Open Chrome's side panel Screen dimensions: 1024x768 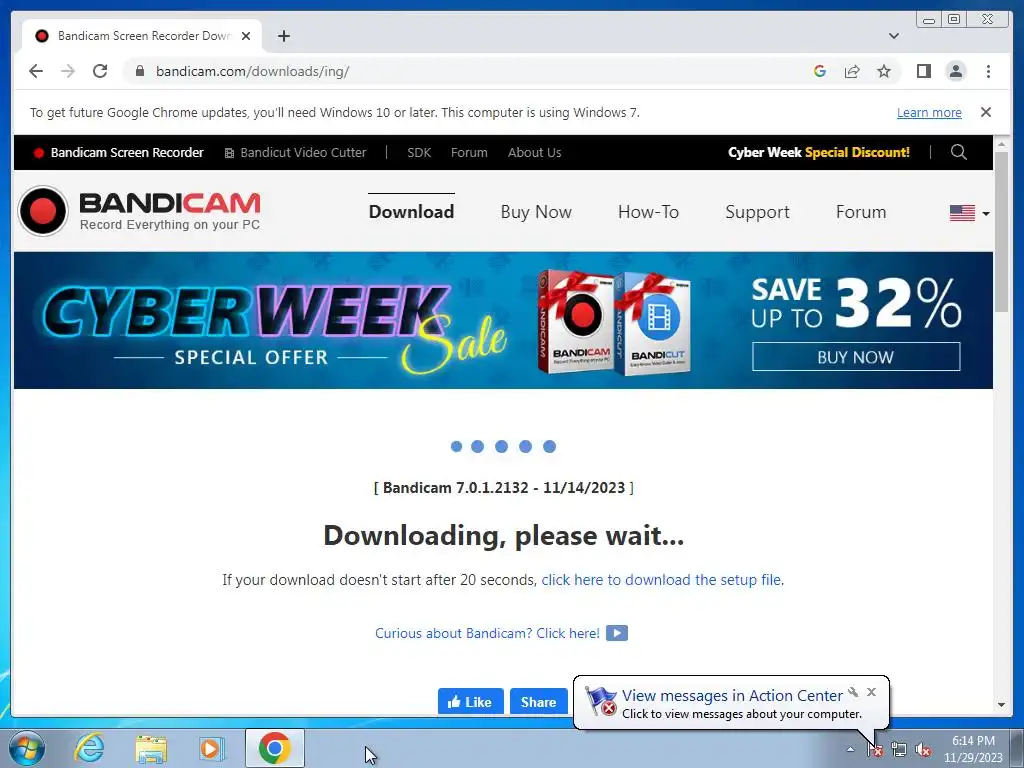click(x=923, y=71)
